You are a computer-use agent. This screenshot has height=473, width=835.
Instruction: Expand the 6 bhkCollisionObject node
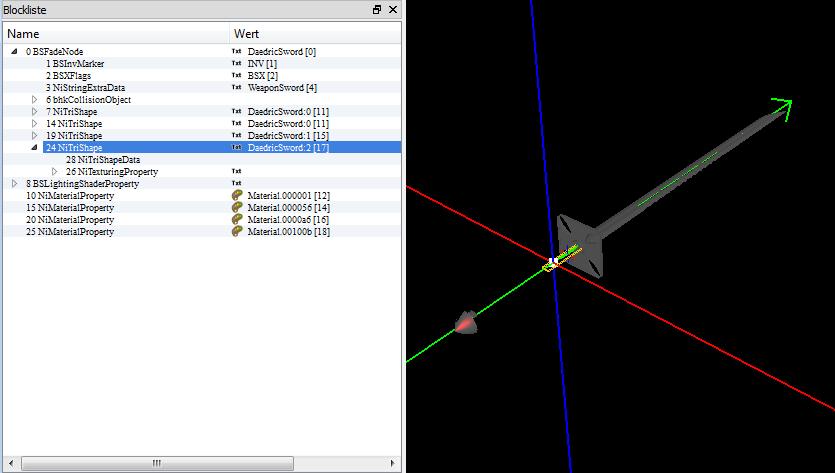(34, 100)
